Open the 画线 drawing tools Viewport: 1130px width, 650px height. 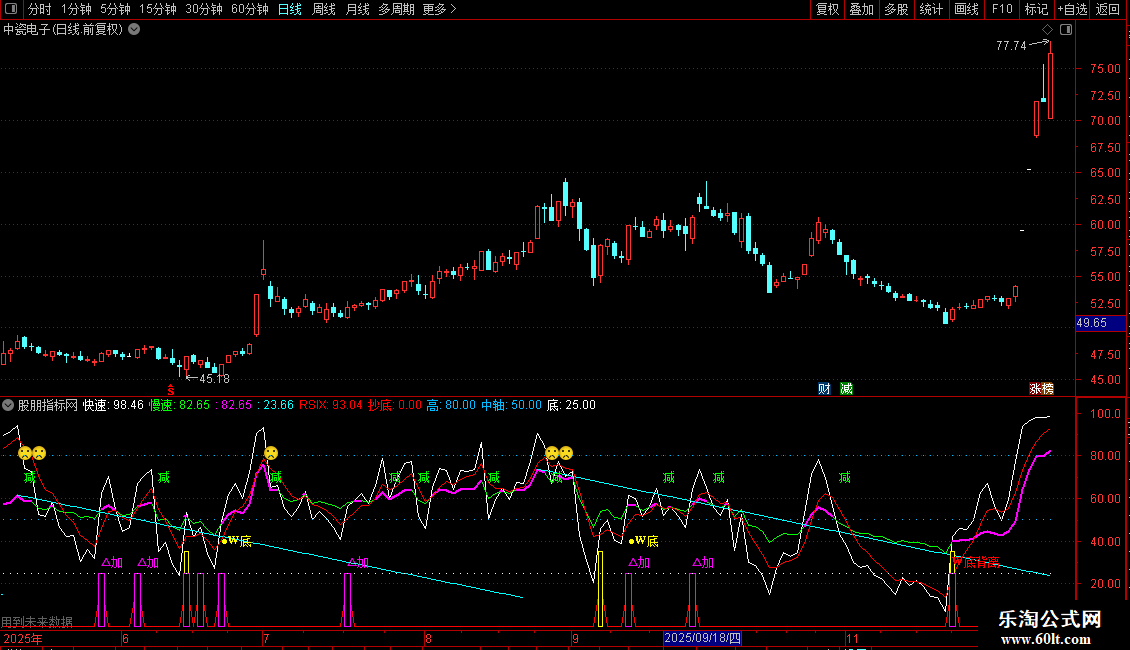coord(966,9)
